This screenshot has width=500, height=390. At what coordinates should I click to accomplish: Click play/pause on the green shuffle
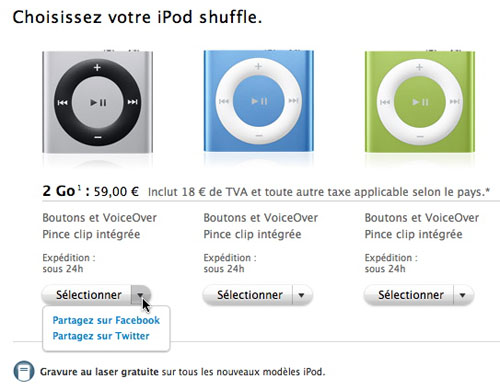(x=420, y=102)
